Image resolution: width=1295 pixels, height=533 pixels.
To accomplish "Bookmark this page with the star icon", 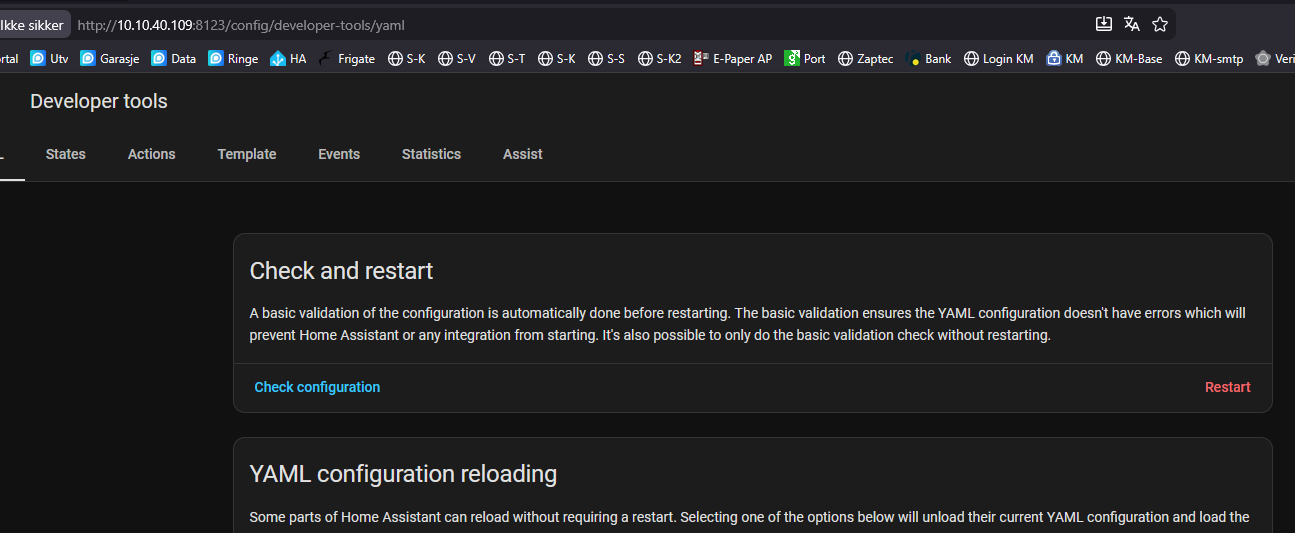I will coord(1160,24).
